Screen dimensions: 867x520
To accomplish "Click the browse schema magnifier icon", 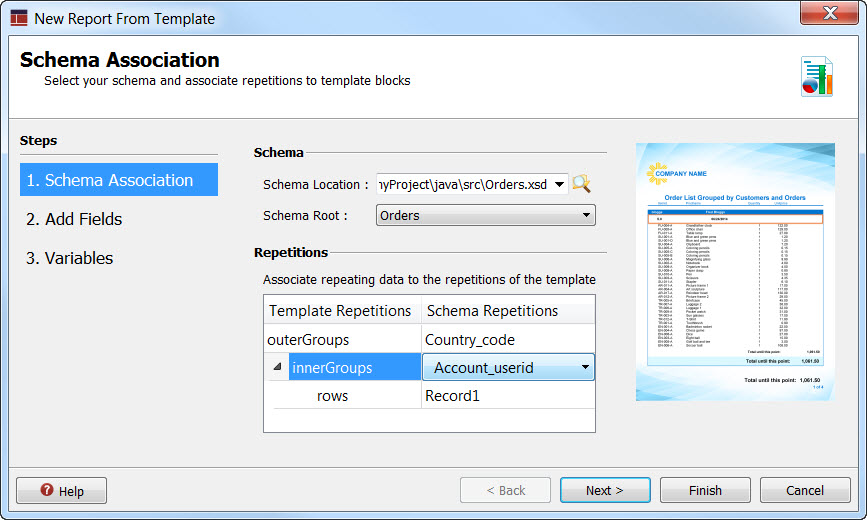I will tap(582, 184).
